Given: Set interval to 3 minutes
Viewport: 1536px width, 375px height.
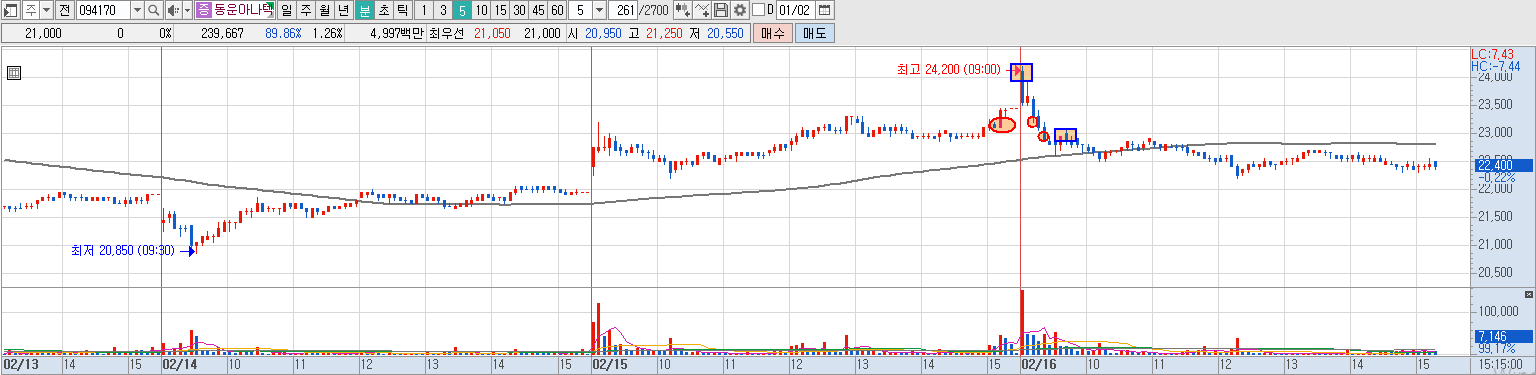Looking at the screenshot, I should [x=443, y=10].
